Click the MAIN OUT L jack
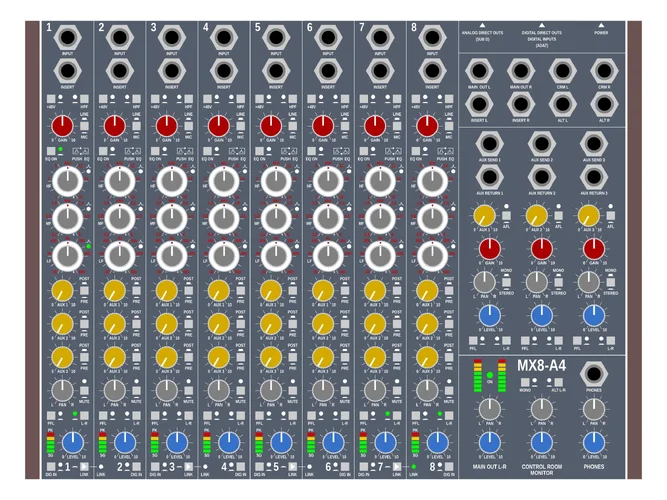The height and width of the screenshot is (500, 667). pos(479,70)
